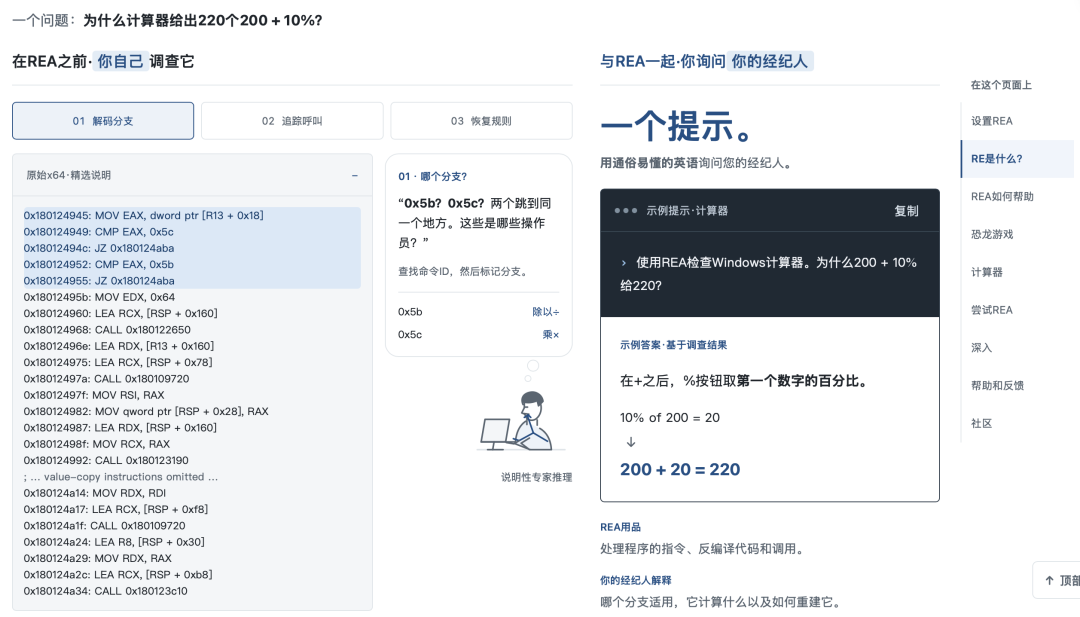Click the thinking person illustration
Viewport: 1080px width, 617px height.
(520, 421)
